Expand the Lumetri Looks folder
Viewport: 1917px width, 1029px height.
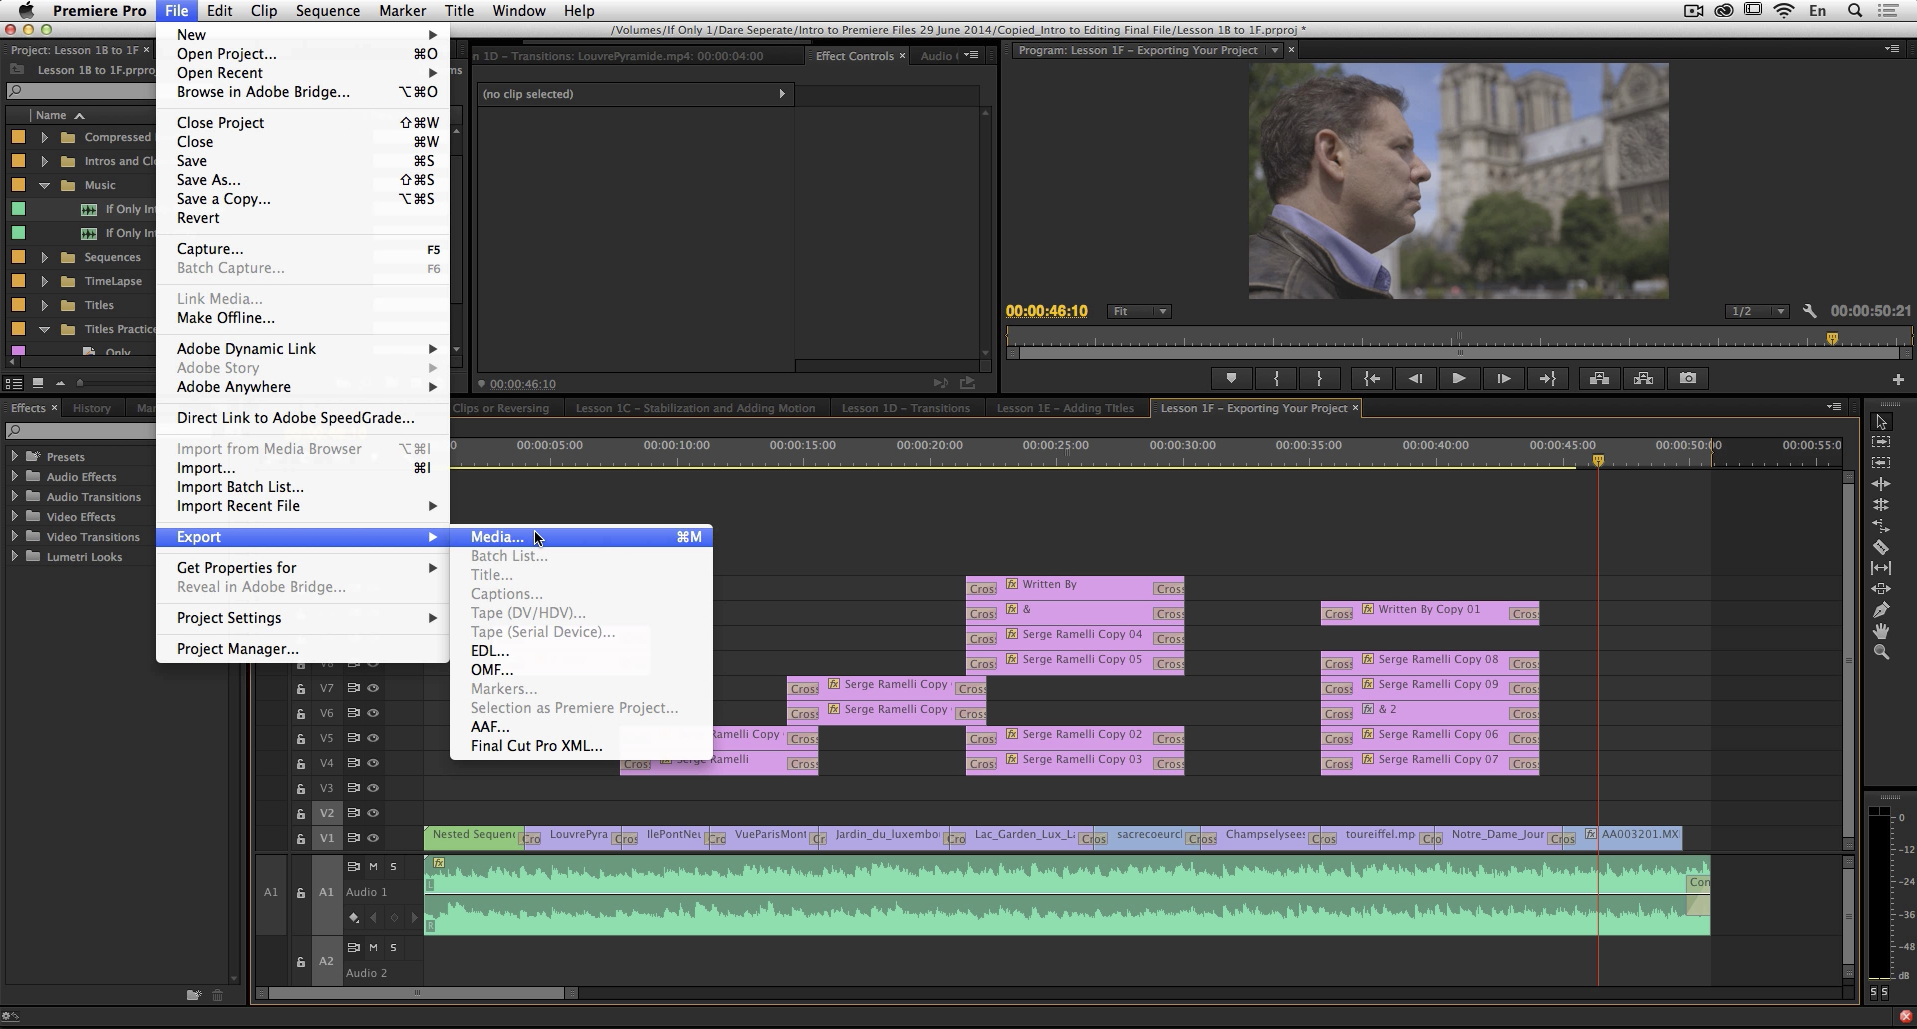(14, 556)
